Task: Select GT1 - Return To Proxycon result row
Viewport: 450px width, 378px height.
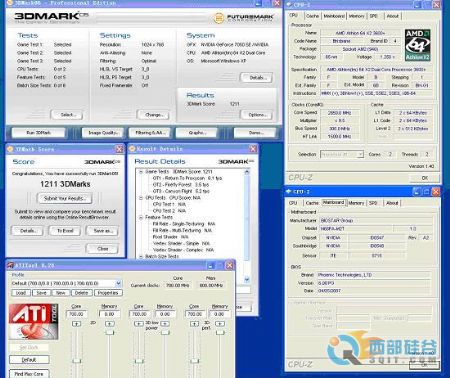Action: [187, 178]
